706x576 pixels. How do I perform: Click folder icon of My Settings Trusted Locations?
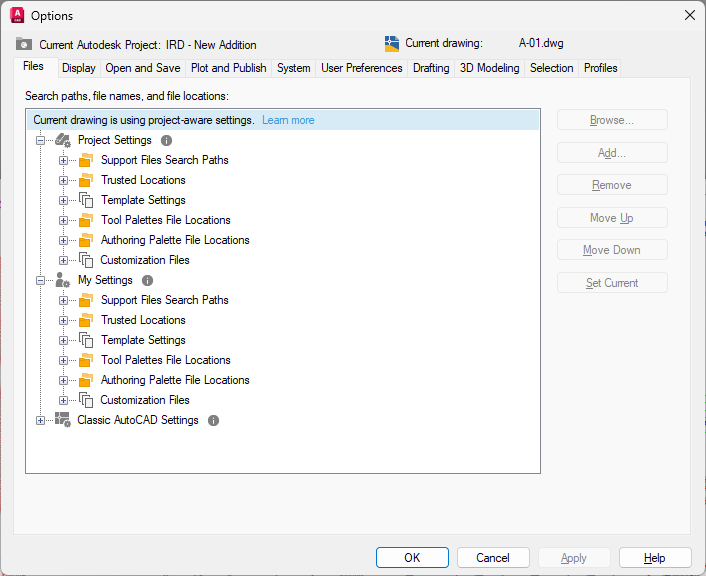coord(86,320)
